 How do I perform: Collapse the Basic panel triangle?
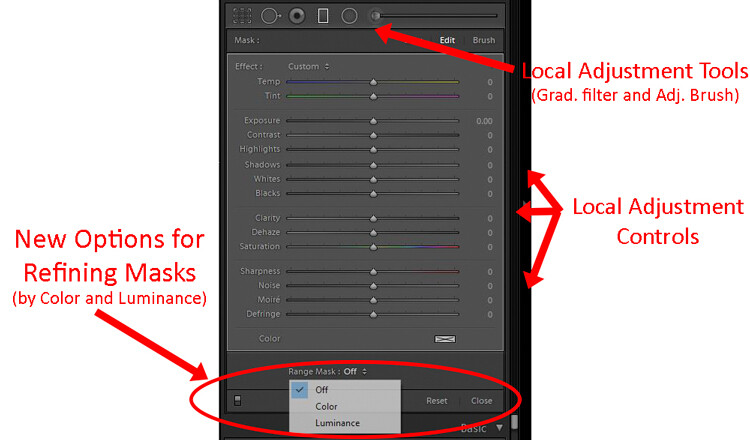tap(499, 428)
